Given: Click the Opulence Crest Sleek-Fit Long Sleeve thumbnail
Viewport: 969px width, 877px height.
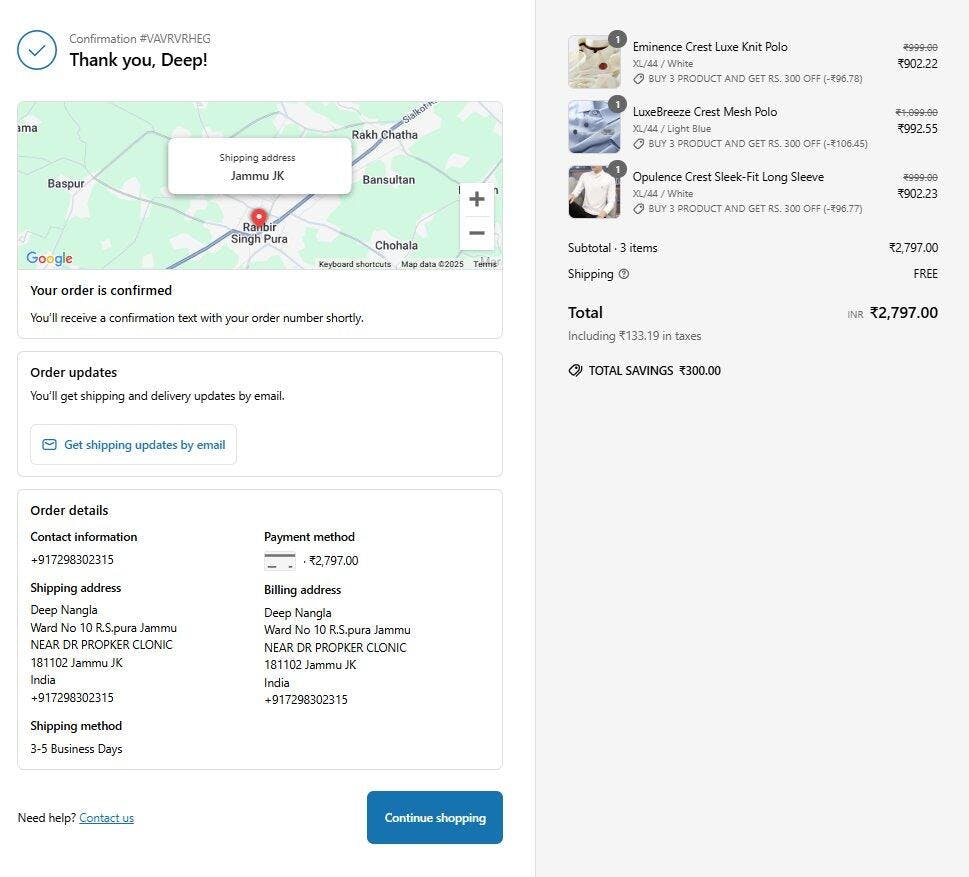Looking at the screenshot, I should pos(594,192).
